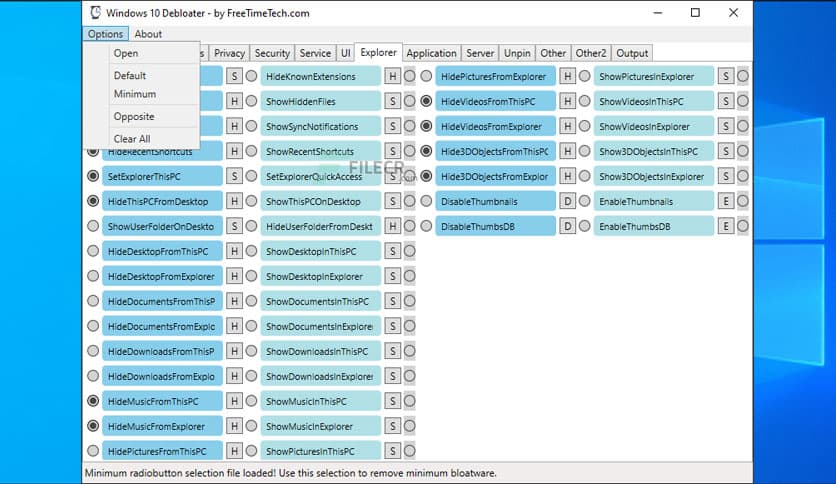Switch to the Service tab
836x484 pixels.
315,53
